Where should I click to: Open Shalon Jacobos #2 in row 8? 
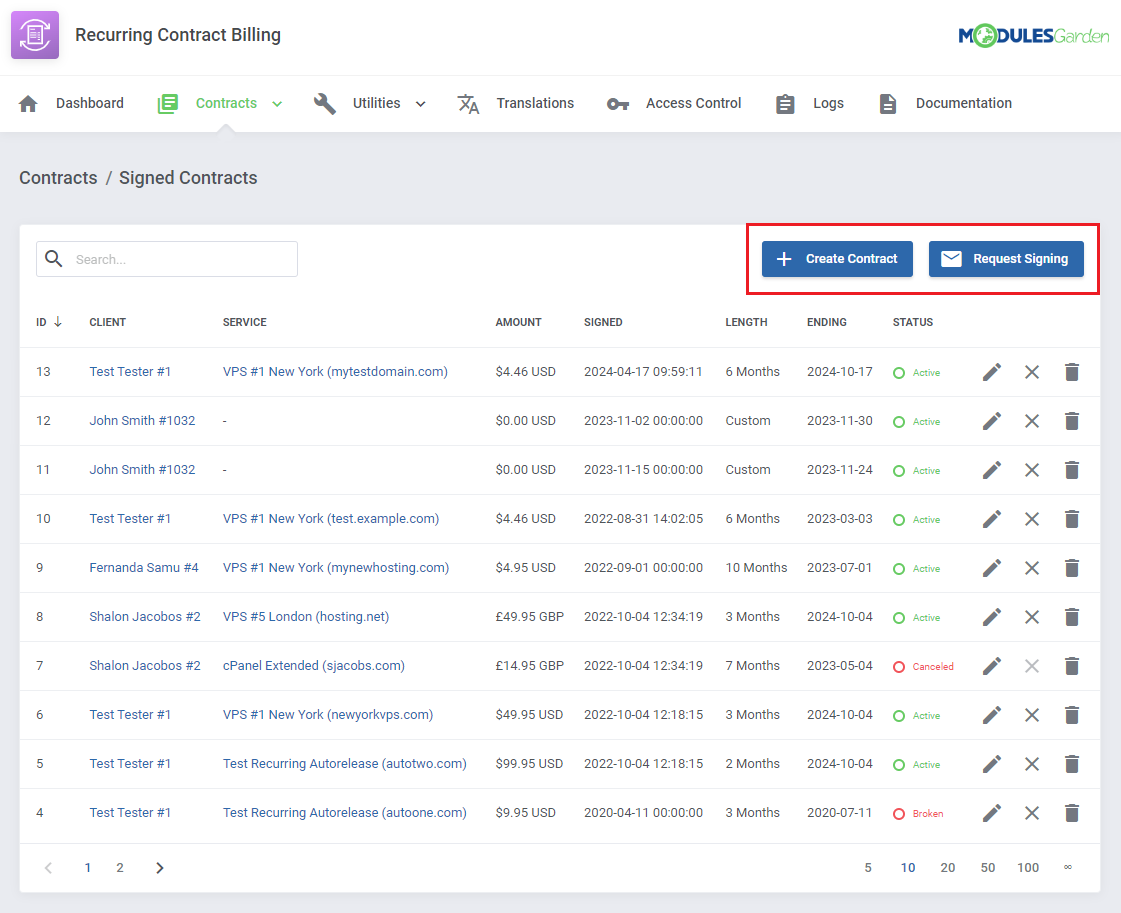[x=145, y=616]
